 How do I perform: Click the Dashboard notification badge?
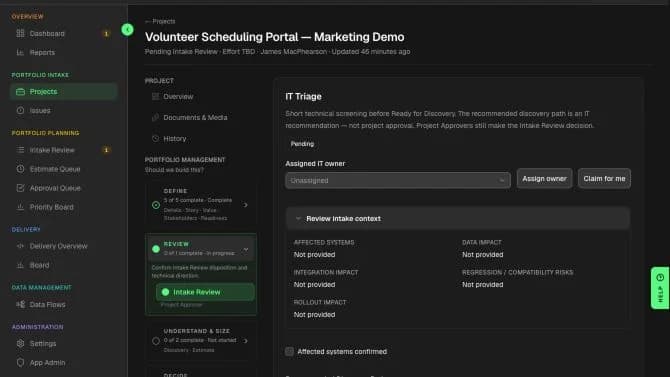(106, 33)
